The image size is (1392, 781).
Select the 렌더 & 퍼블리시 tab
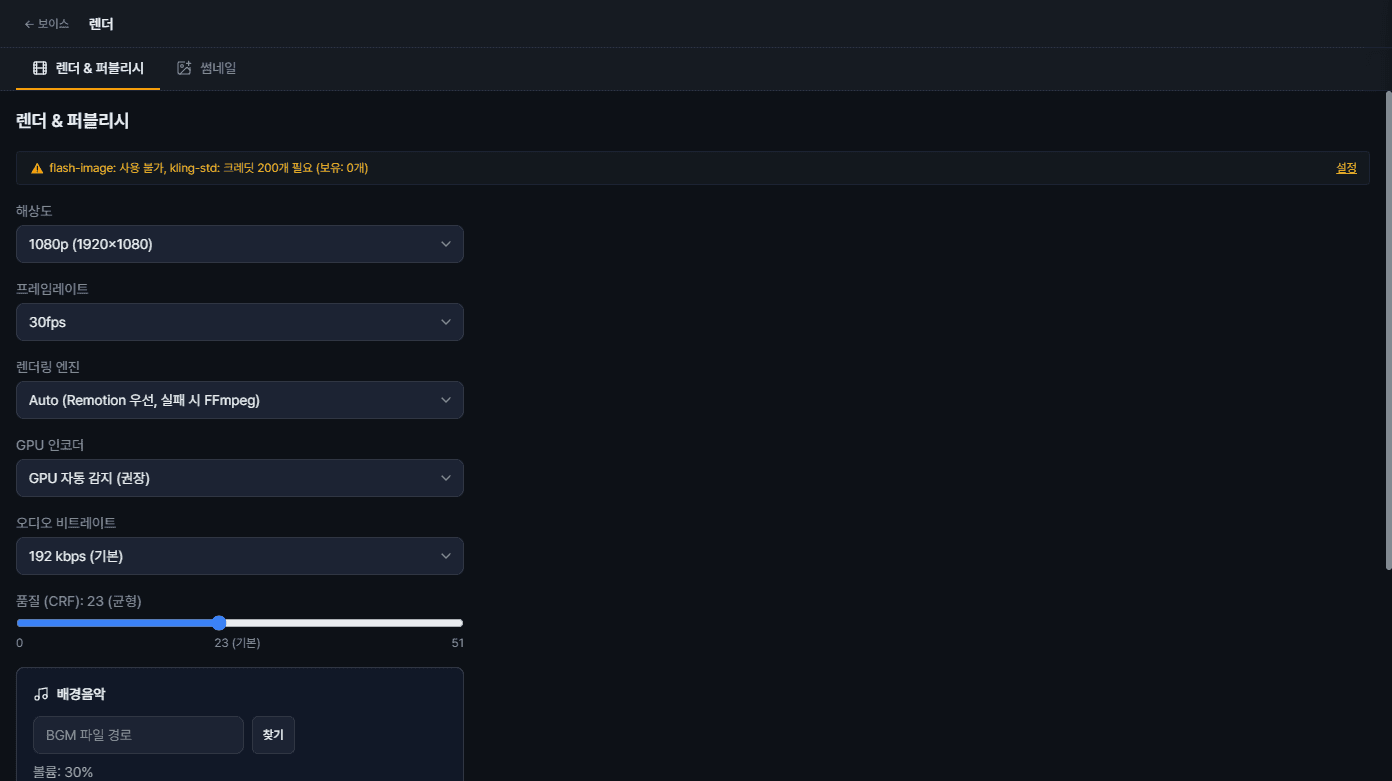[x=88, y=68]
